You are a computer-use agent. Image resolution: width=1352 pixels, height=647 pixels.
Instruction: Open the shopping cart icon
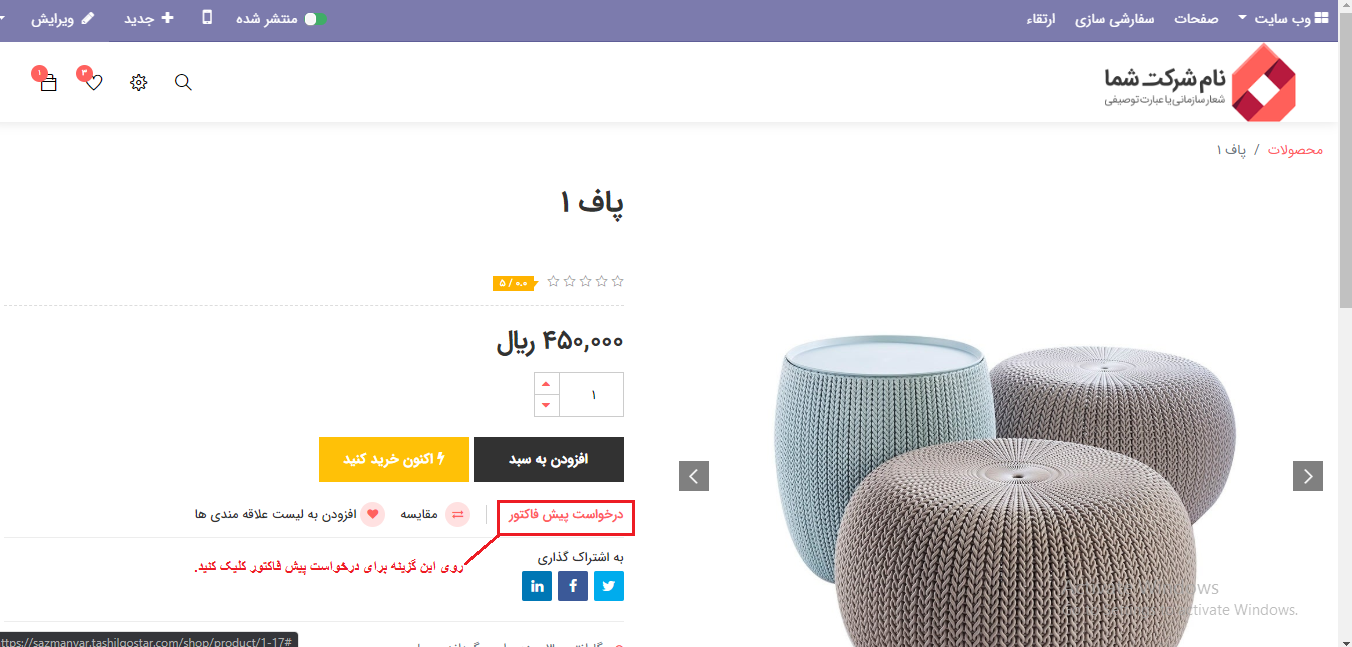[48, 83]
